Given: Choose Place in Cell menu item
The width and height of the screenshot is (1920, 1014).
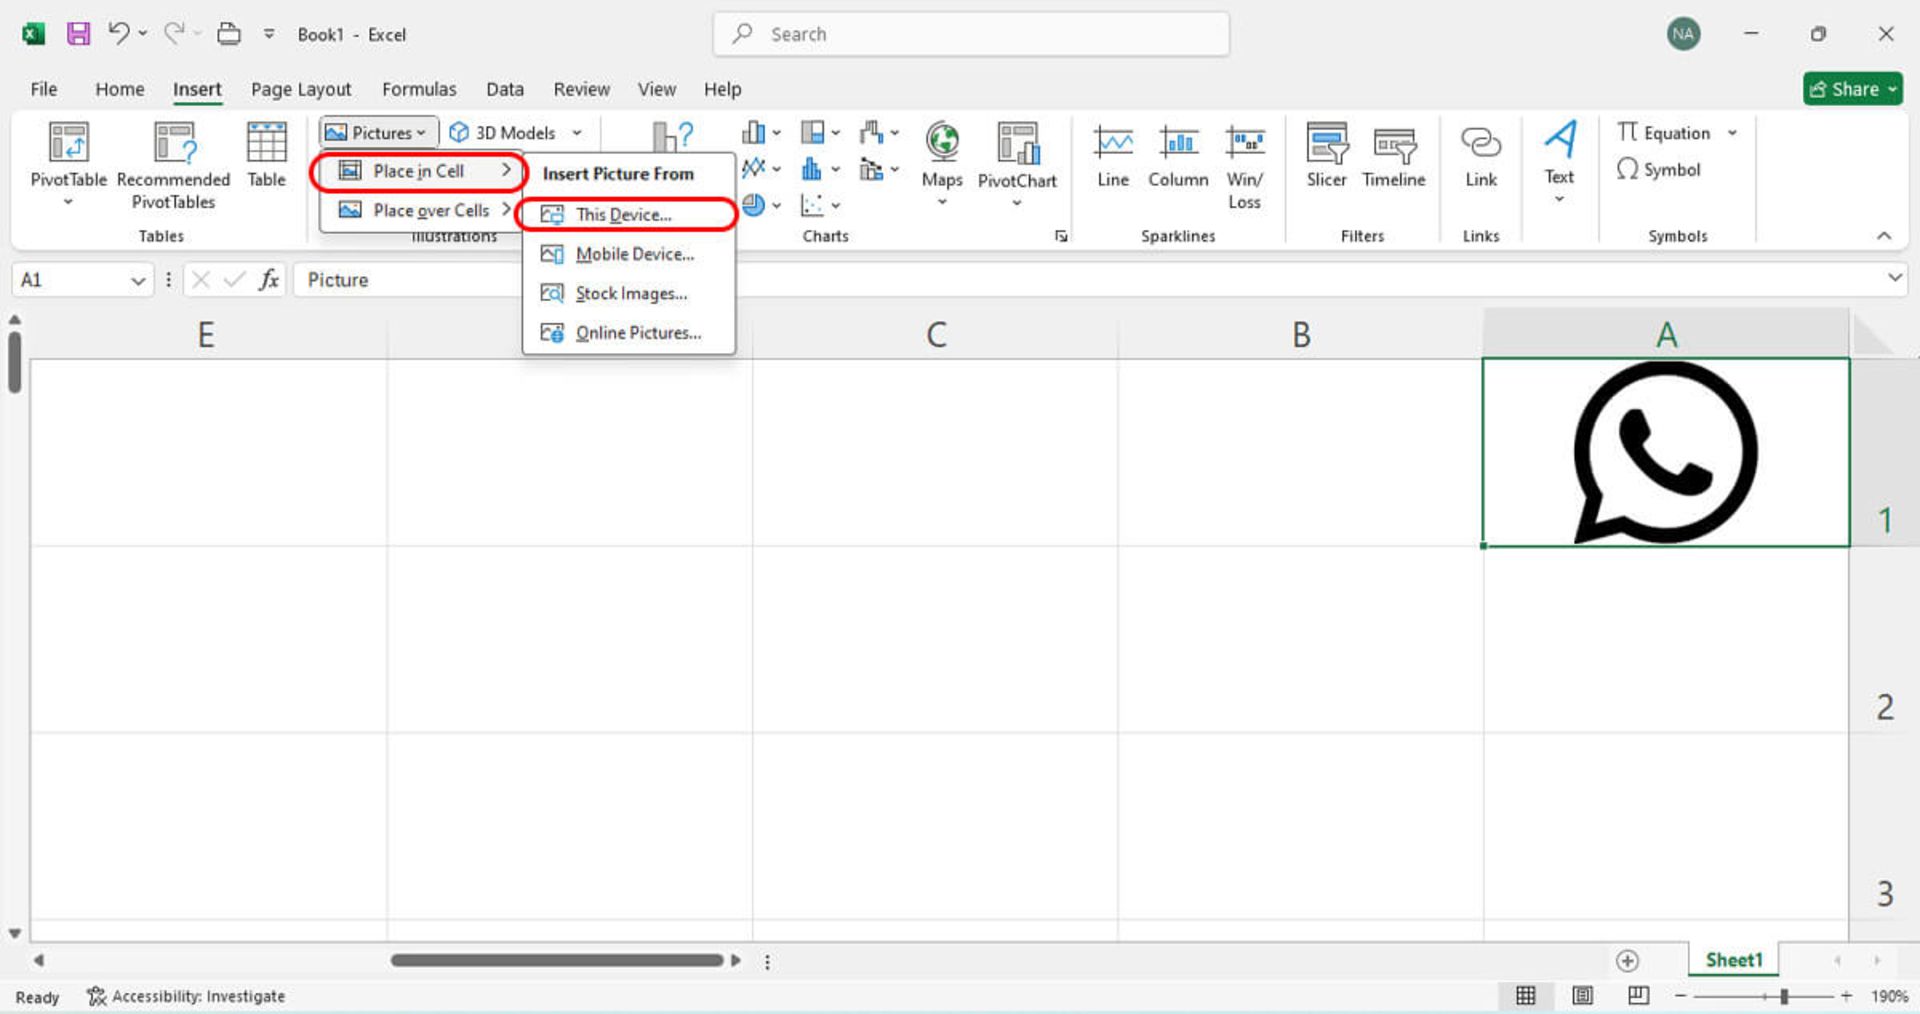Looking at the screenshot, I should [x=419, y=171].
